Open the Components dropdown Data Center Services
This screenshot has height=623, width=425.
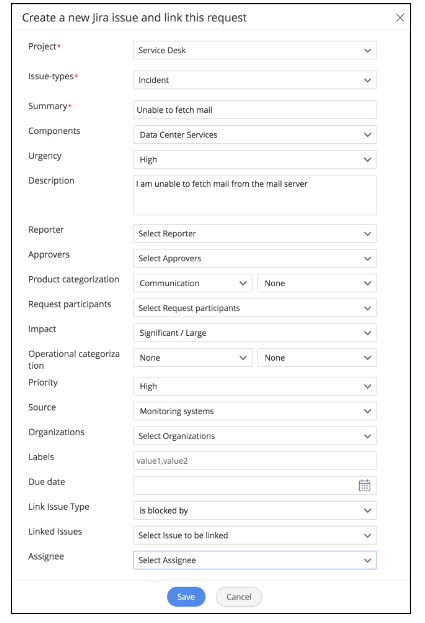255,135
